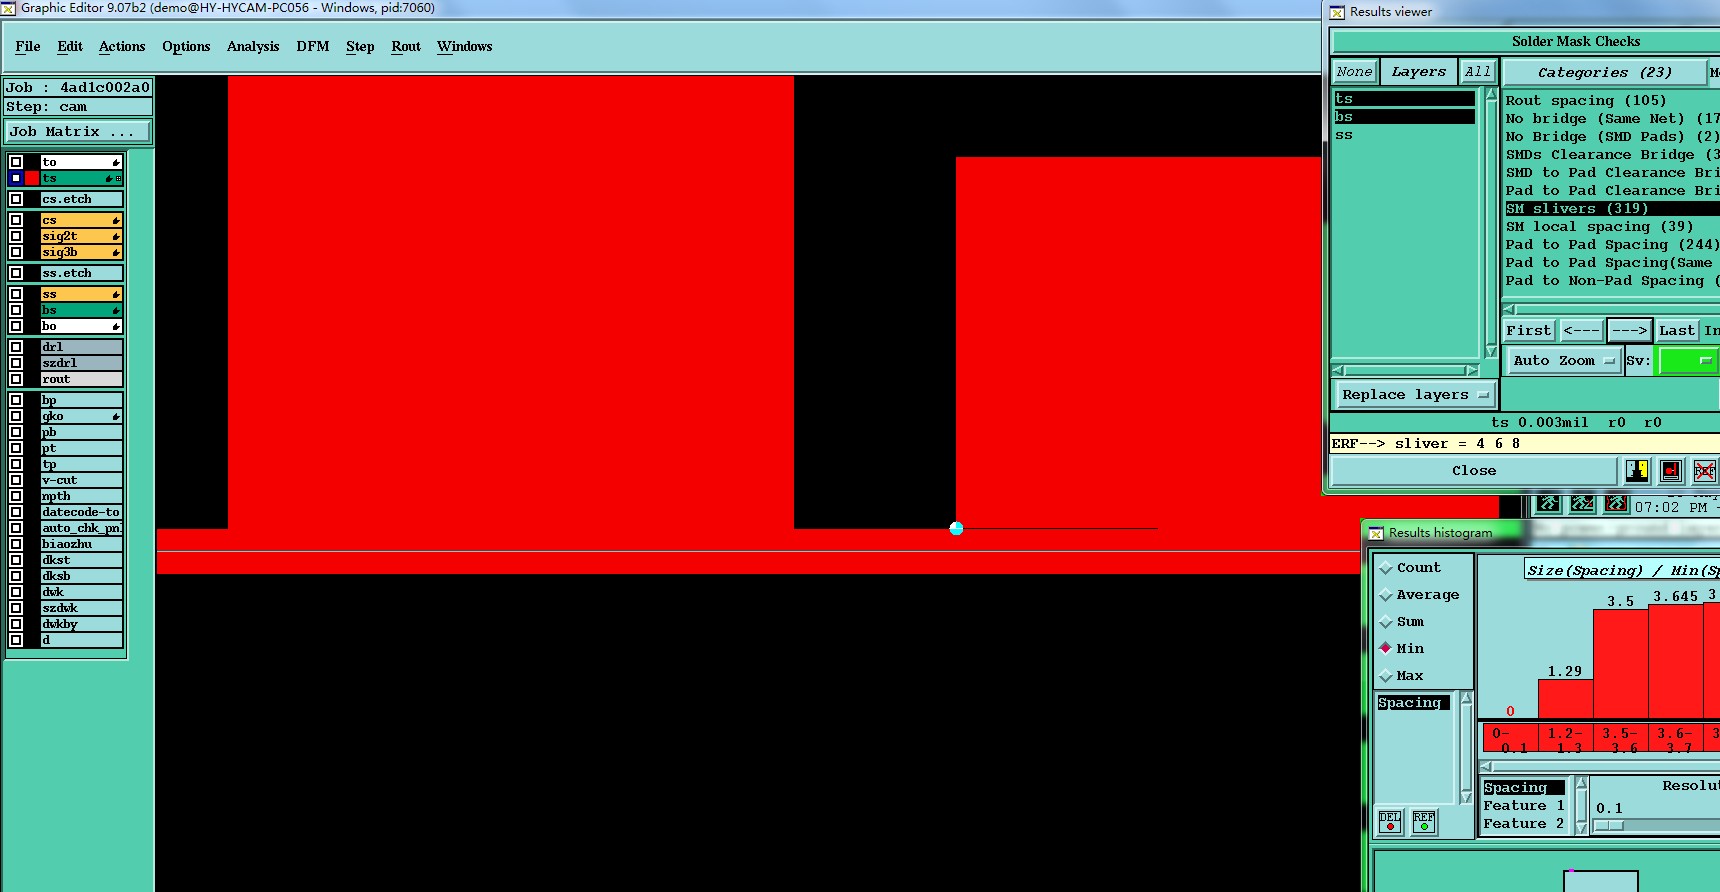Select Feature 1 in histogram list
Image resolution: width=1720 pixels, height=892 pixels.
(1523, 806)
